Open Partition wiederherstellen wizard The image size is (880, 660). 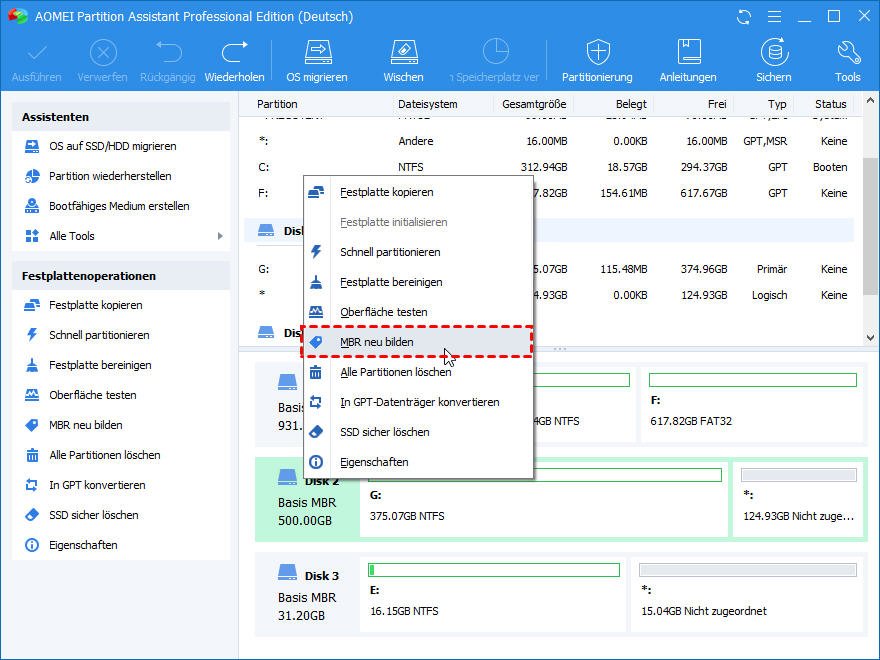point(110,176)
